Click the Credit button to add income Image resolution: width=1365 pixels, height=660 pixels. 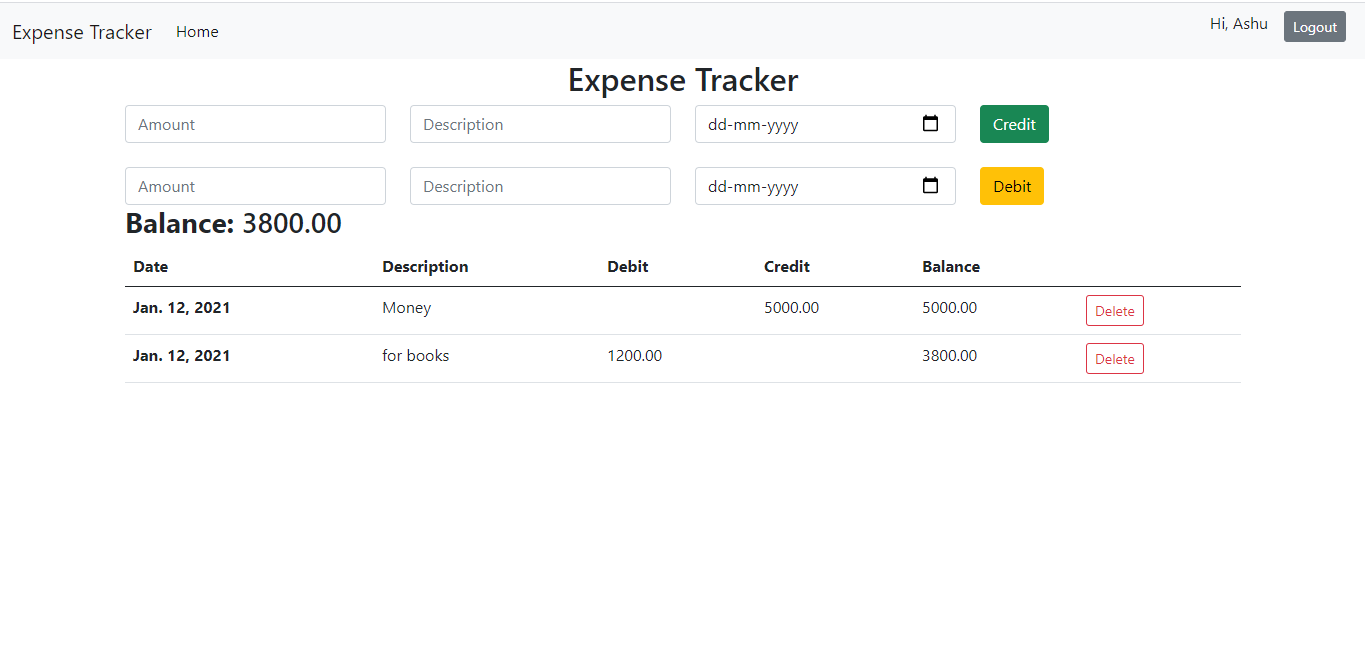(x=1014, y=124)
